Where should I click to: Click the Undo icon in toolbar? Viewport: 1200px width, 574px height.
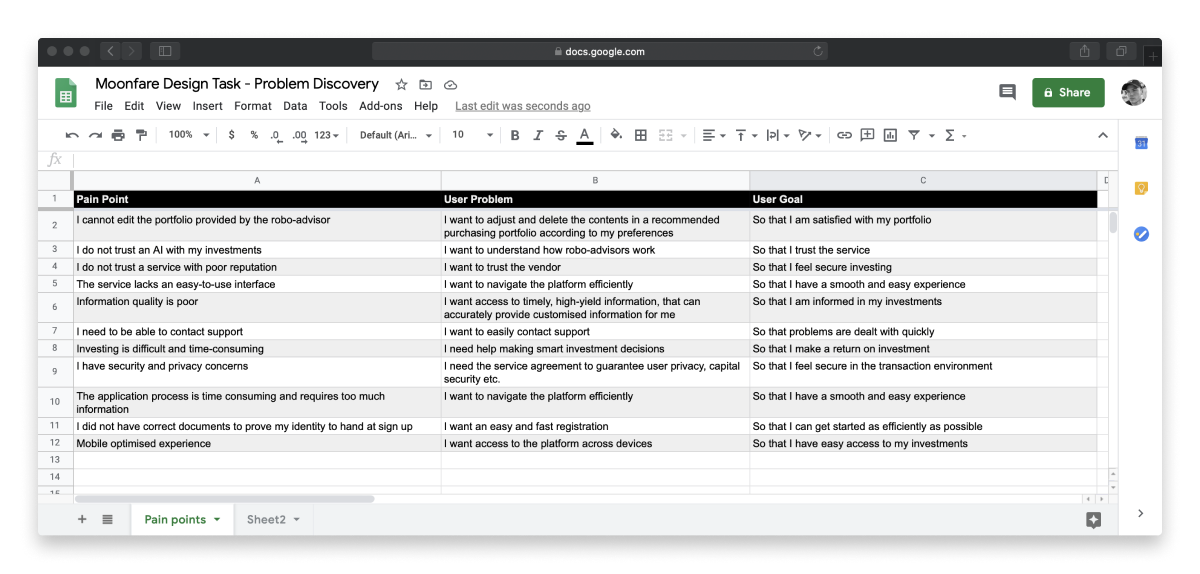72,135
